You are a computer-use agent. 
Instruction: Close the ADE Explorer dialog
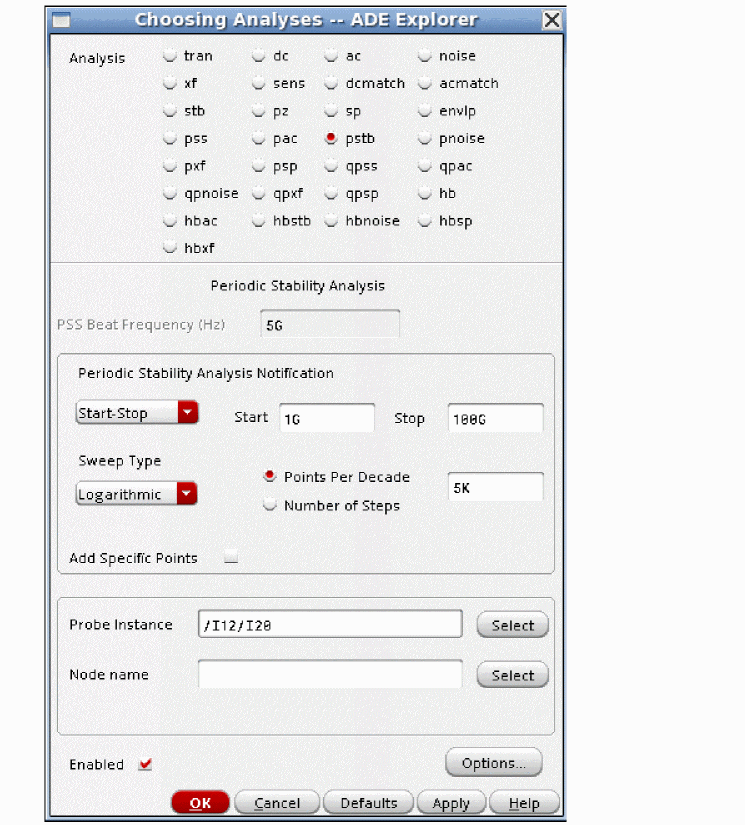coord(552,20)
